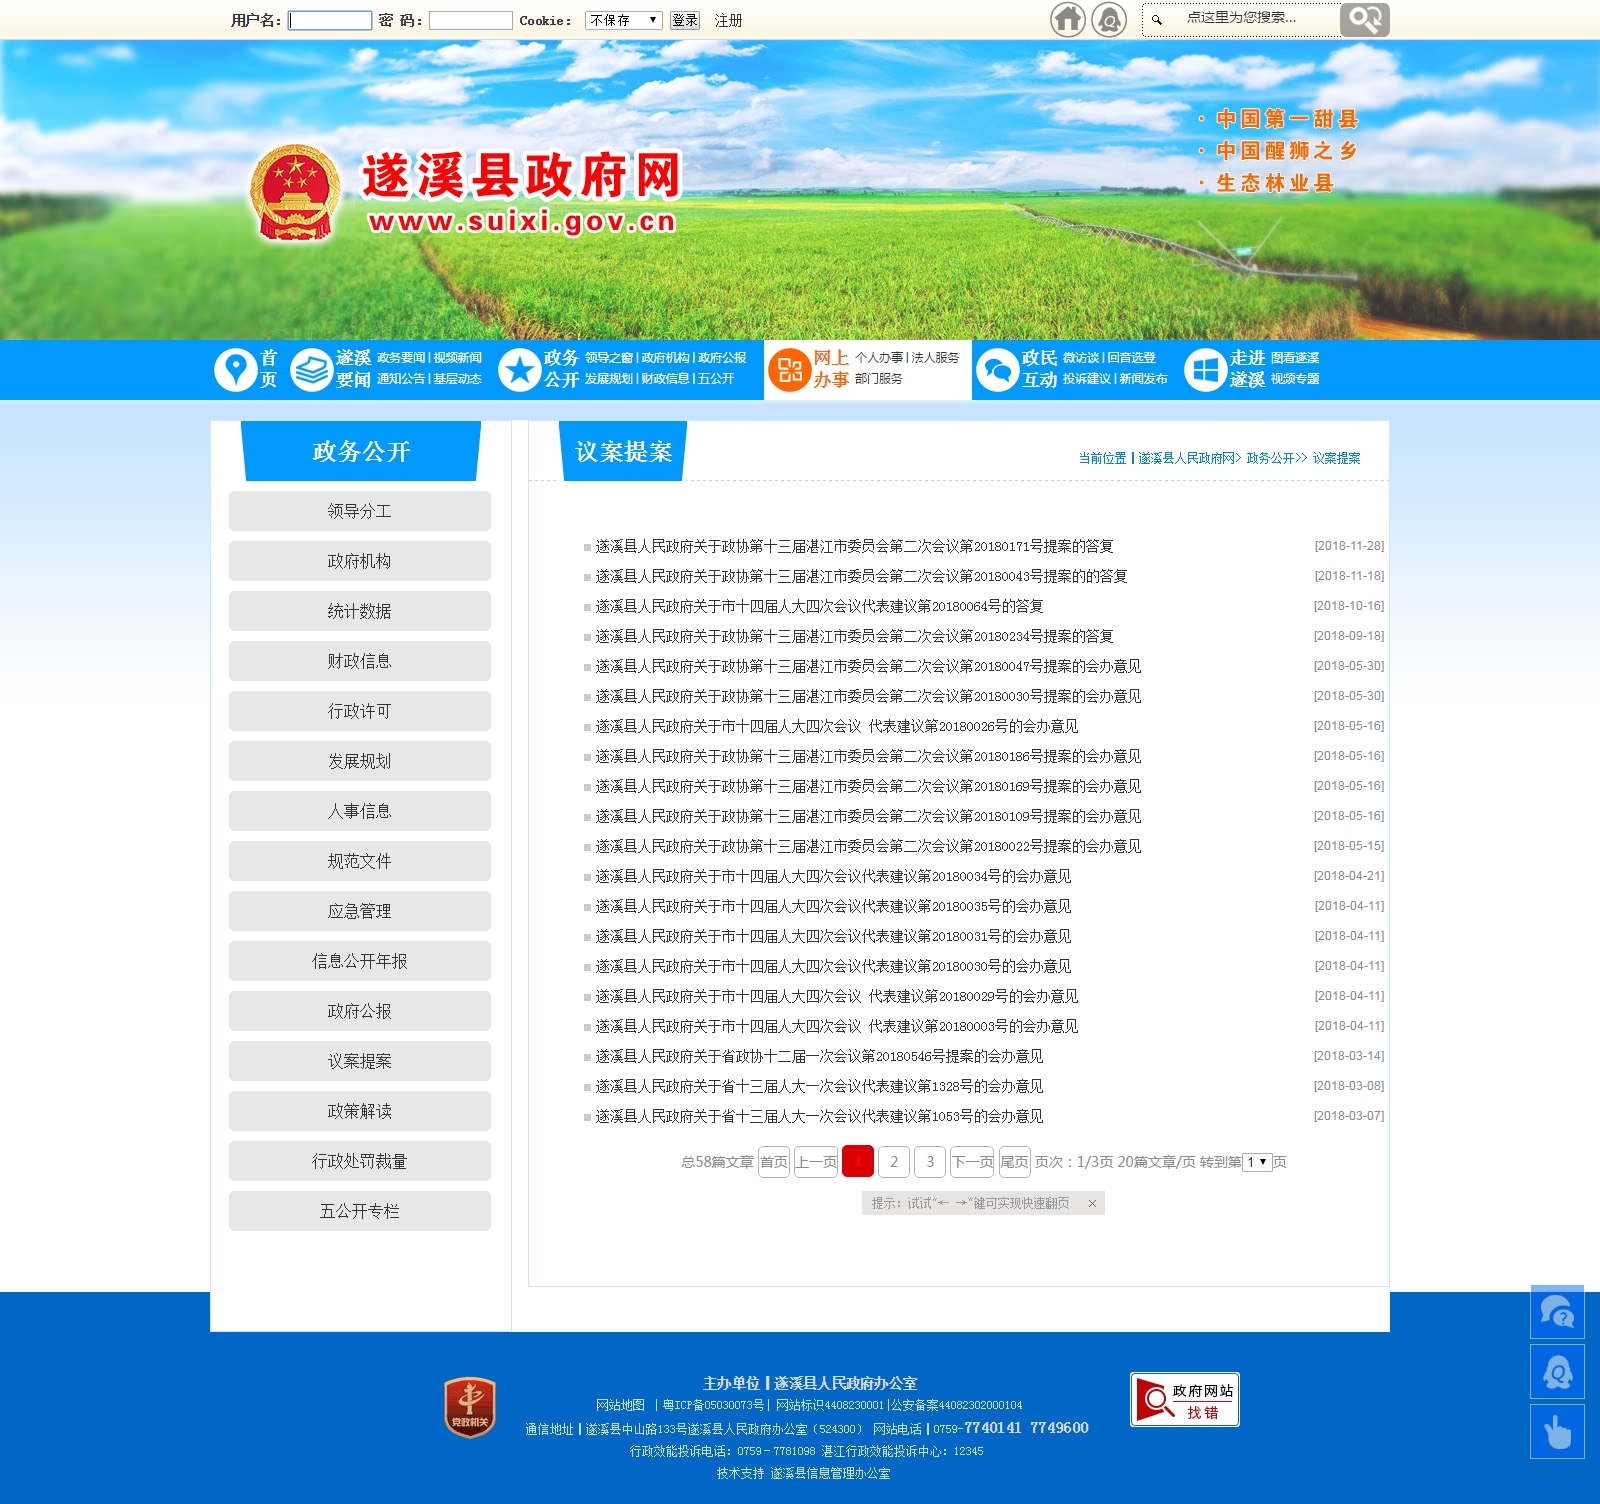Viewport: 1600px width, 1504px height.
Task: Click the location pin home icon in navigation
Action: [x=235, y=369]
